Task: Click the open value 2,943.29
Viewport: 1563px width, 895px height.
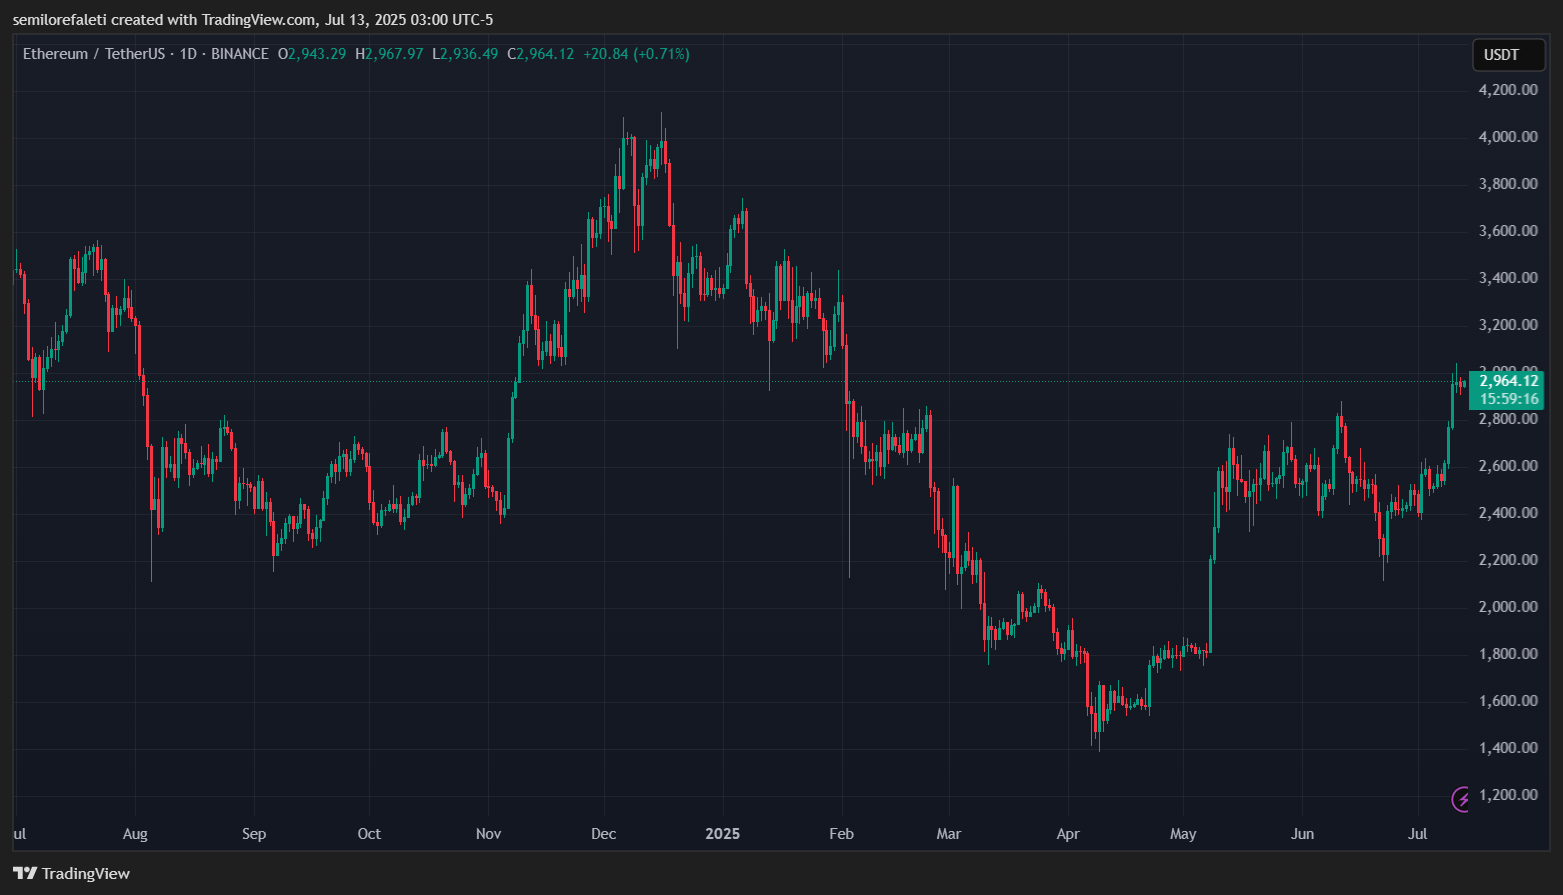Action: coord(316,54)
